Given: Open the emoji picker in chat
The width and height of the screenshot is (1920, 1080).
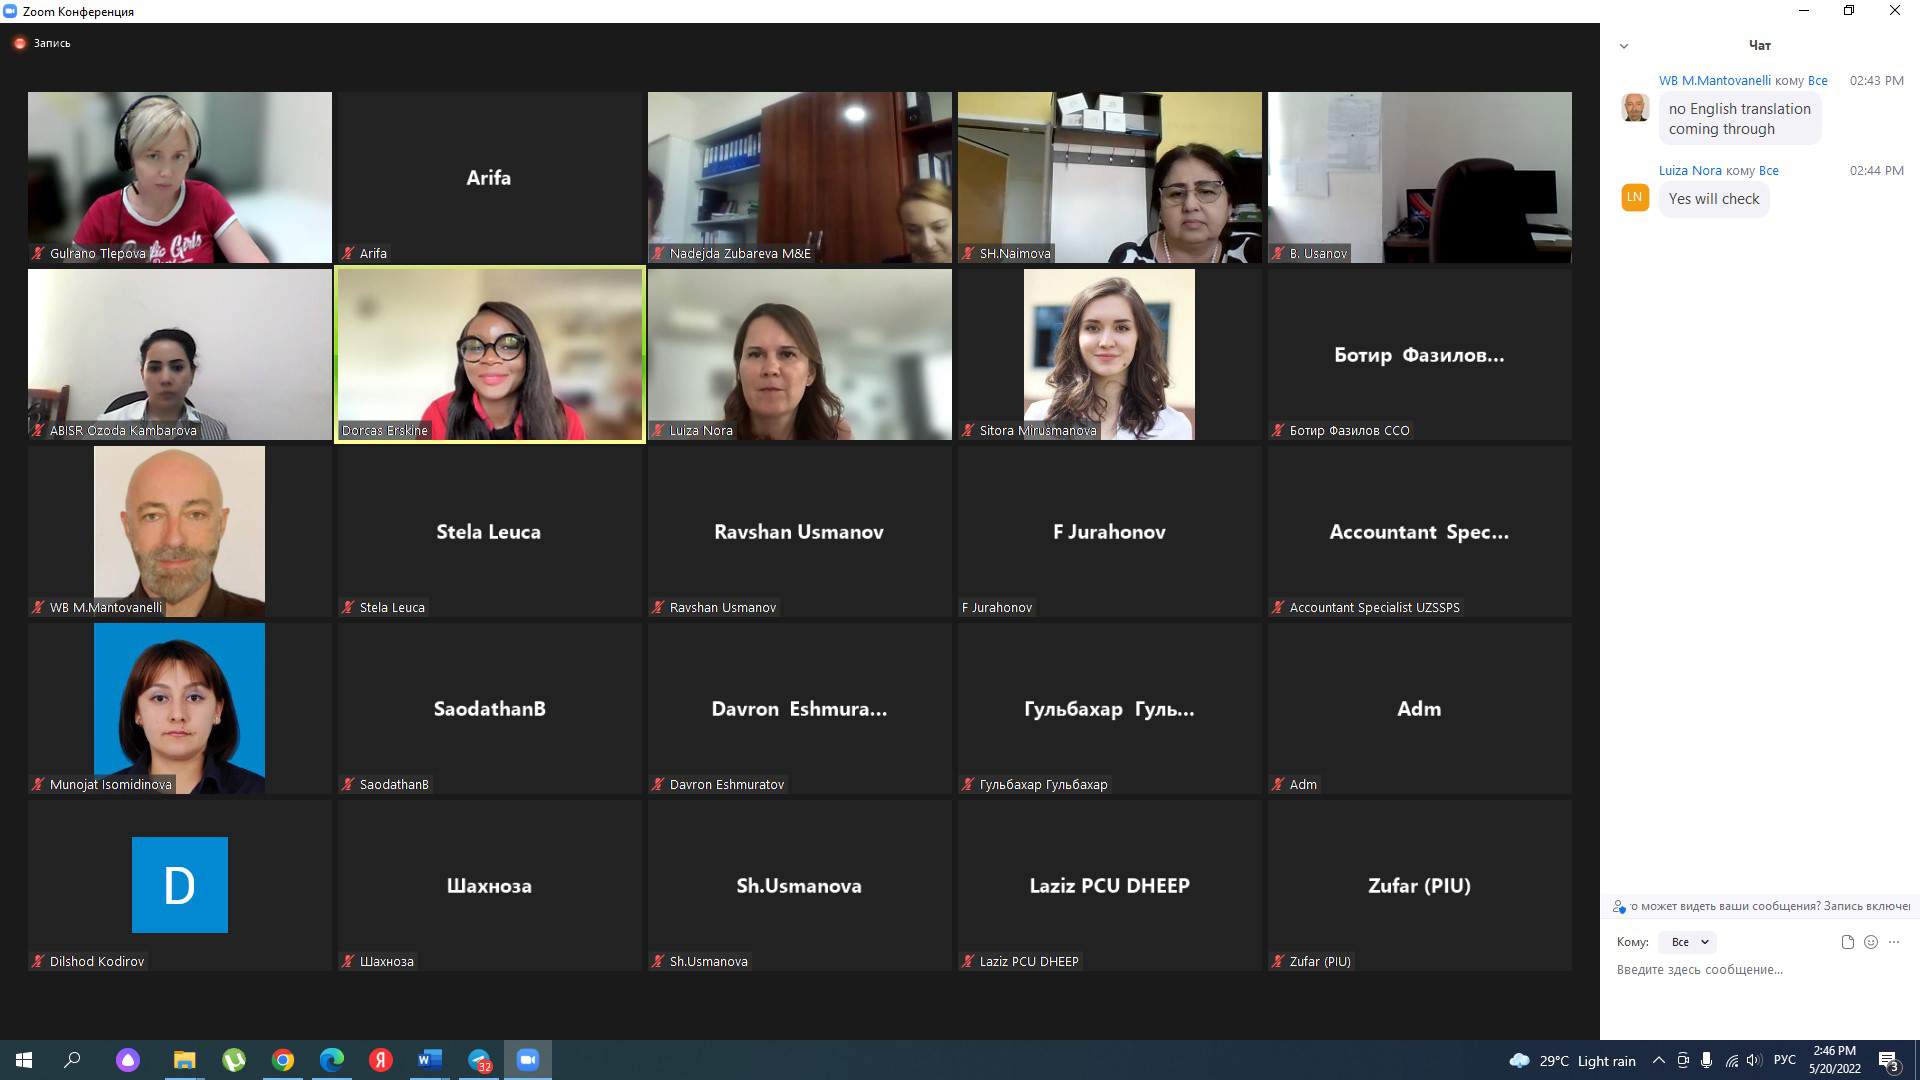Looking at the screenshot, I should (x=1871, y=942).
